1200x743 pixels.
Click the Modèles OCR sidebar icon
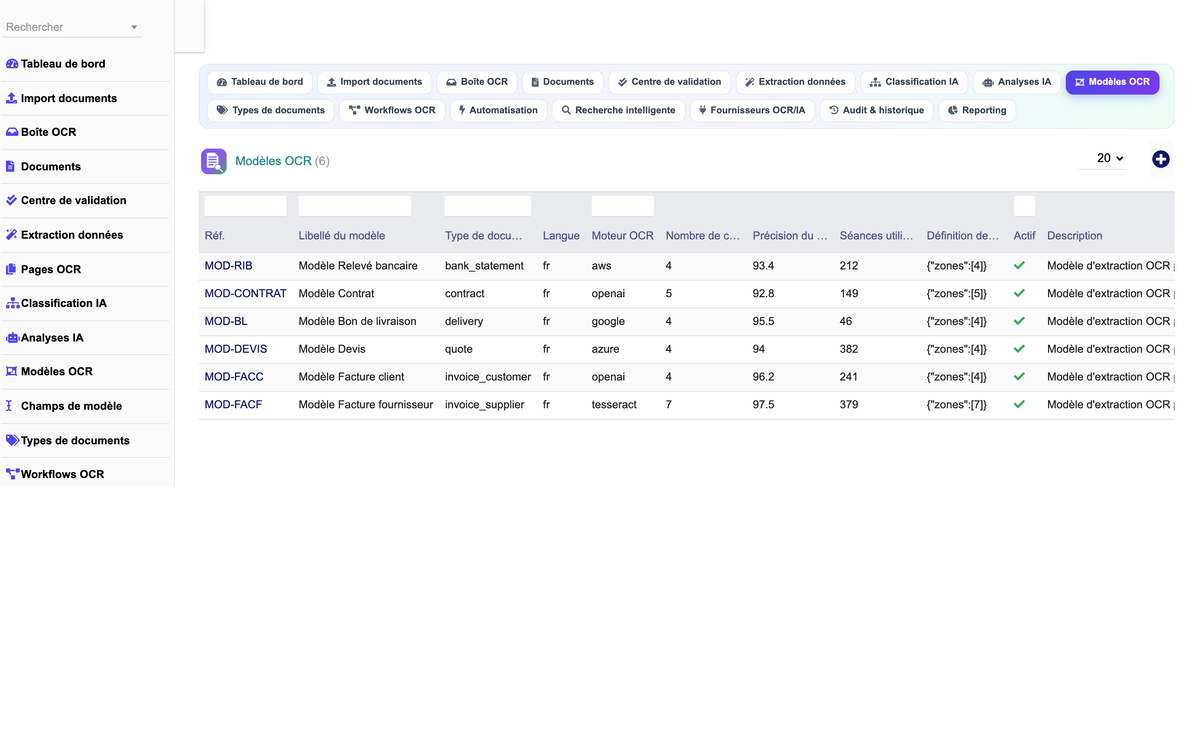click(x=12, y=371)
